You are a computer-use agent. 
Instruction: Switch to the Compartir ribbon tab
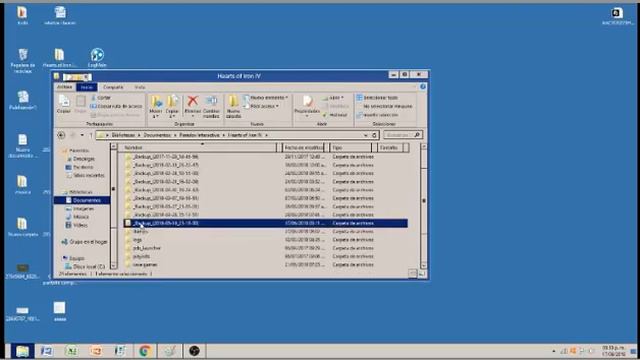click(x=113, y=87)
